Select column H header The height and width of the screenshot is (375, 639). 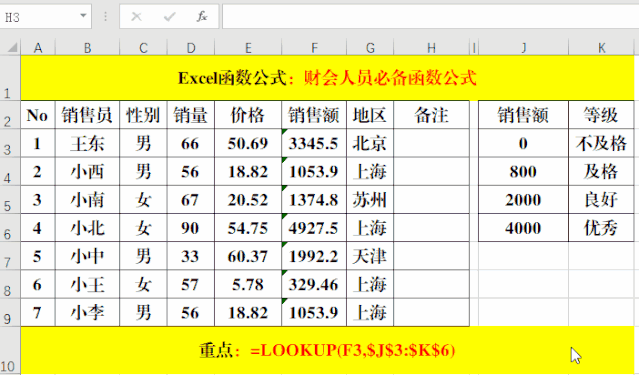(432, 48)
